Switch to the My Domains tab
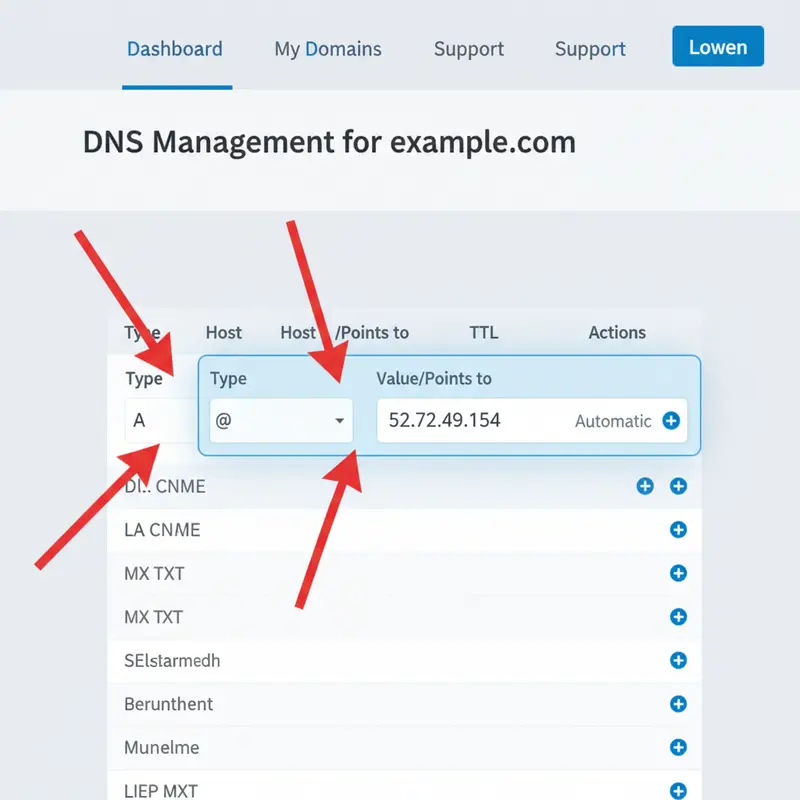This screenshot has width=800, height=800. (x=327, y=49)
